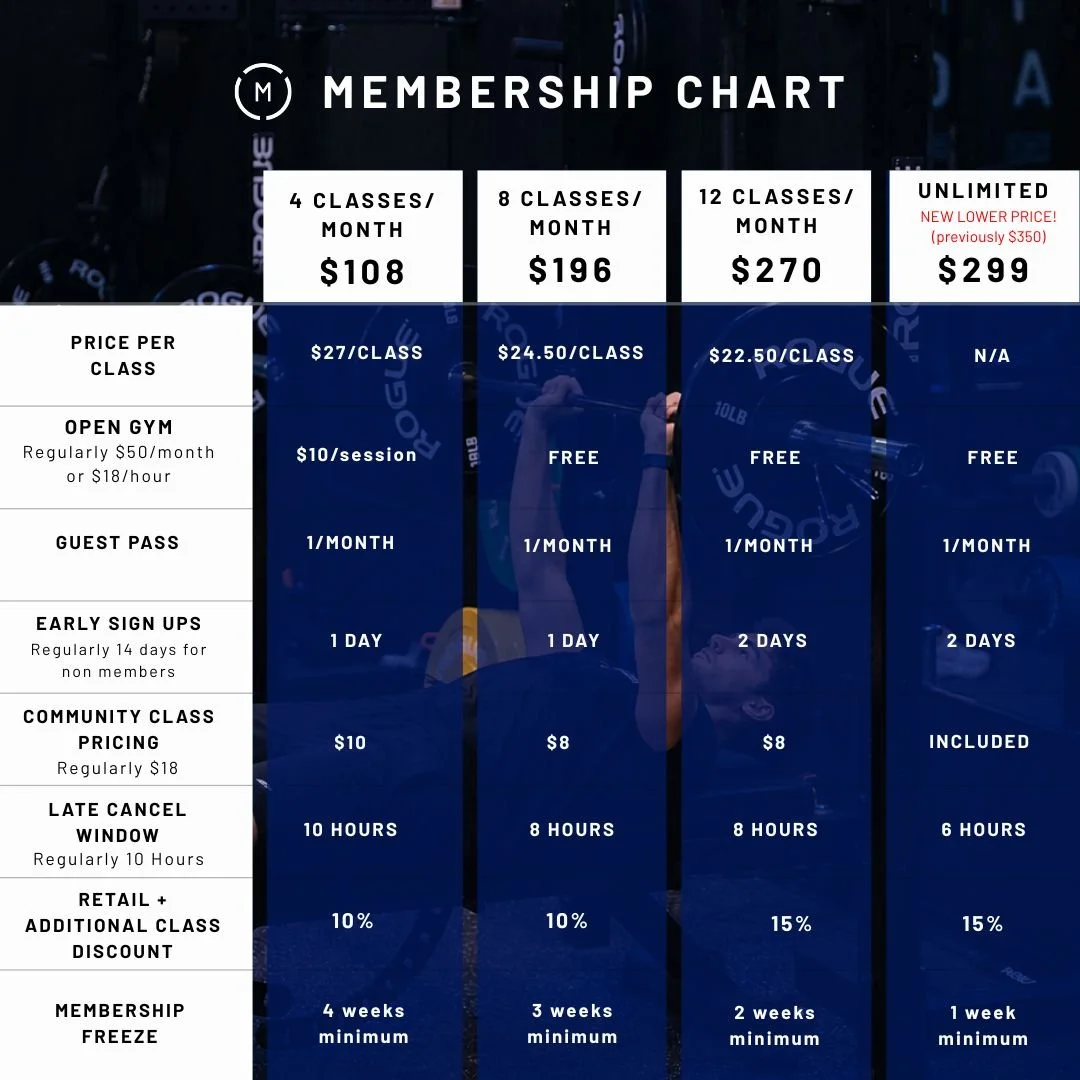This screenshot has width=1080, height=1080.
Task: Click the $27/CLASS price cell
Action: tap(367, 353)
